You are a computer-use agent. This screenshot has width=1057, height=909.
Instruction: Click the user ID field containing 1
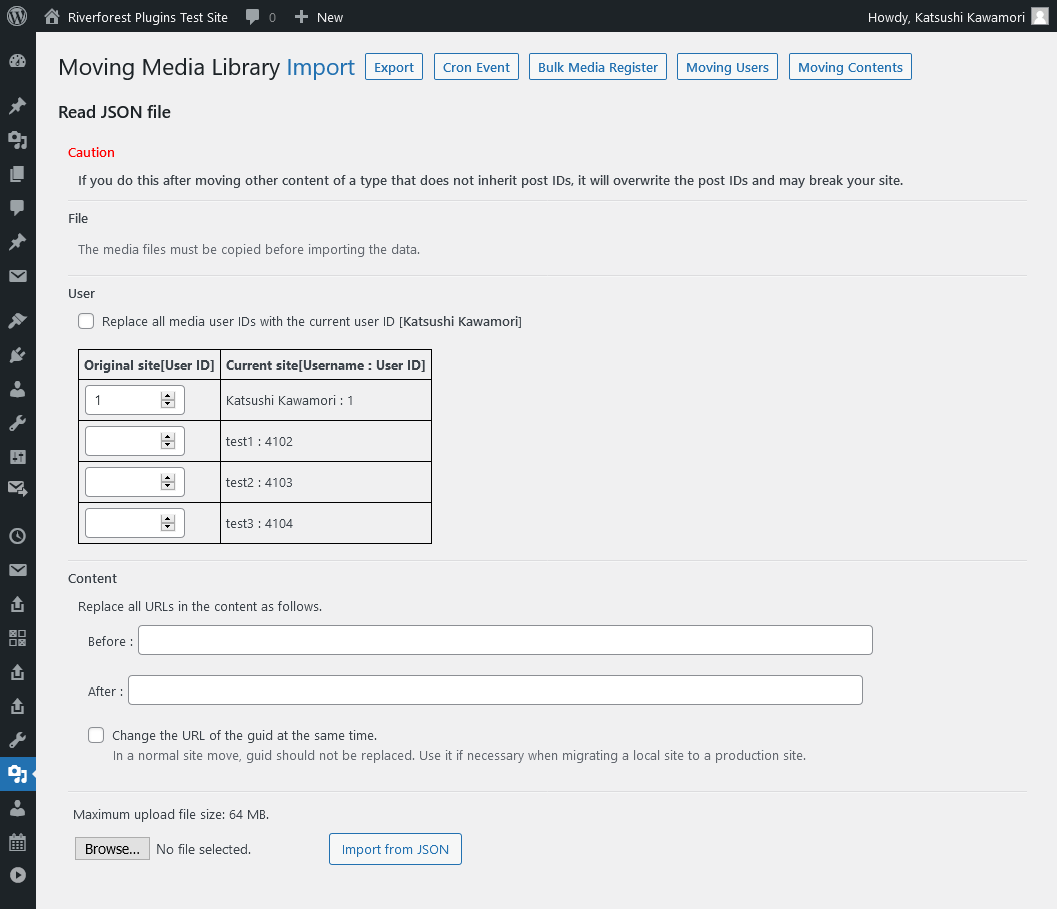coord(135,400)
